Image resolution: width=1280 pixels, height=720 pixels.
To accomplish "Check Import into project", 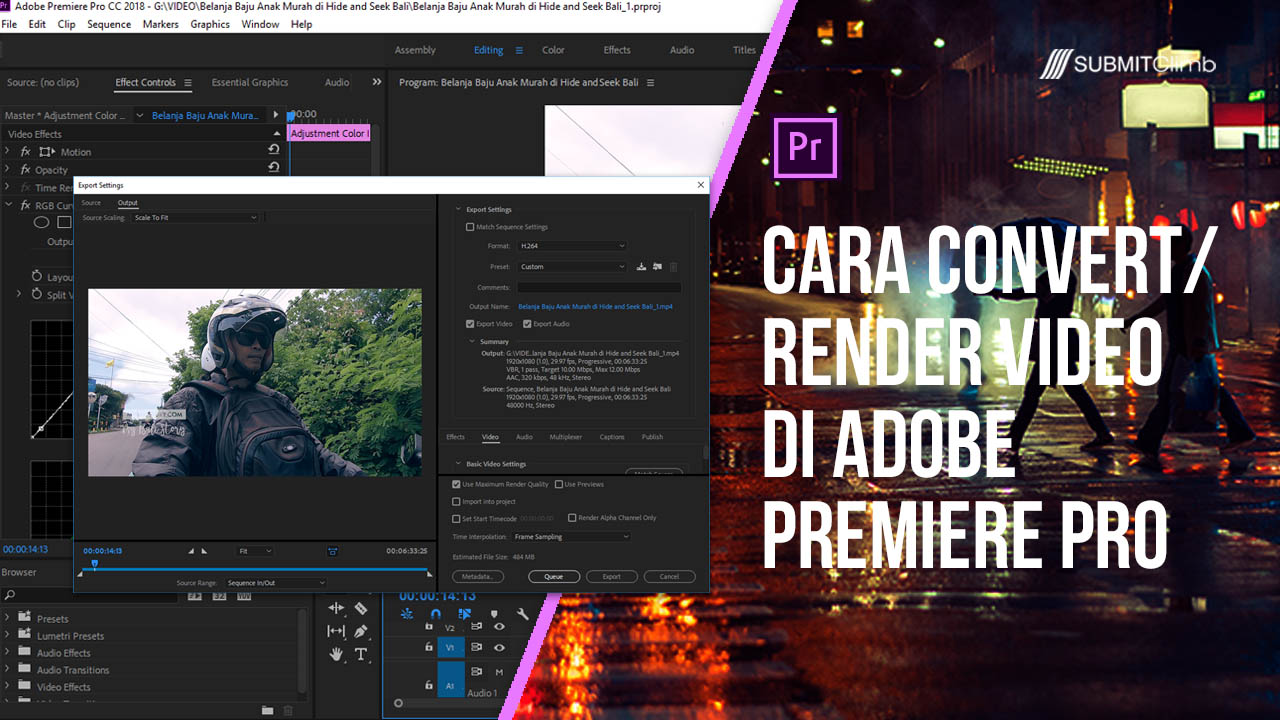I will [x=457, y=501].
